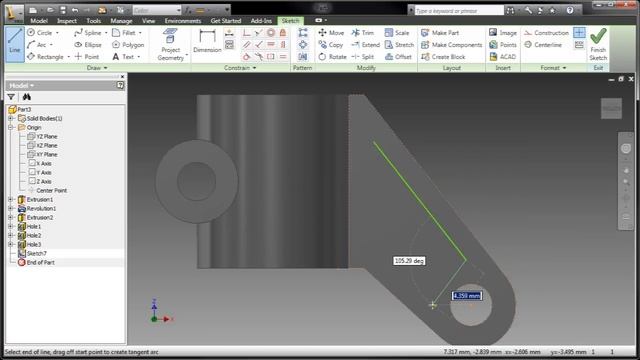This screenshot has height=360, width=640.
Task: Toggle Construction line format
Action: click(546, 32)
